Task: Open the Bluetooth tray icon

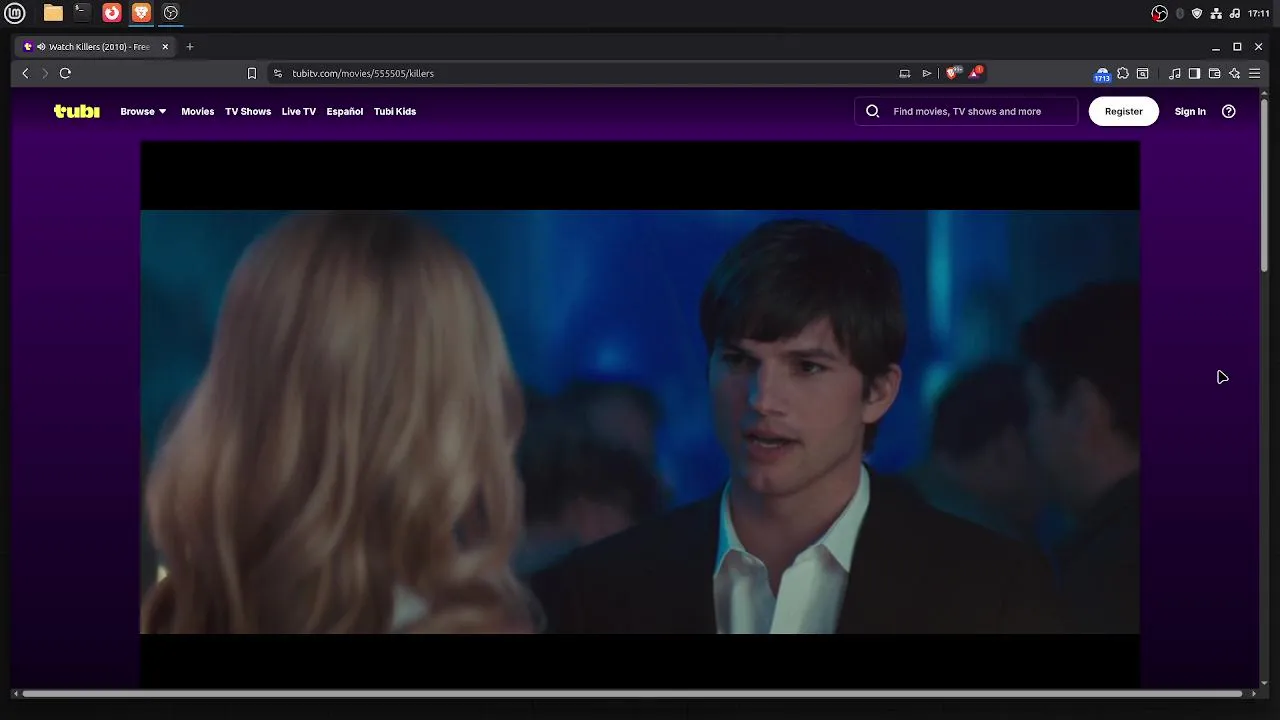Action: coord(1180,13)
